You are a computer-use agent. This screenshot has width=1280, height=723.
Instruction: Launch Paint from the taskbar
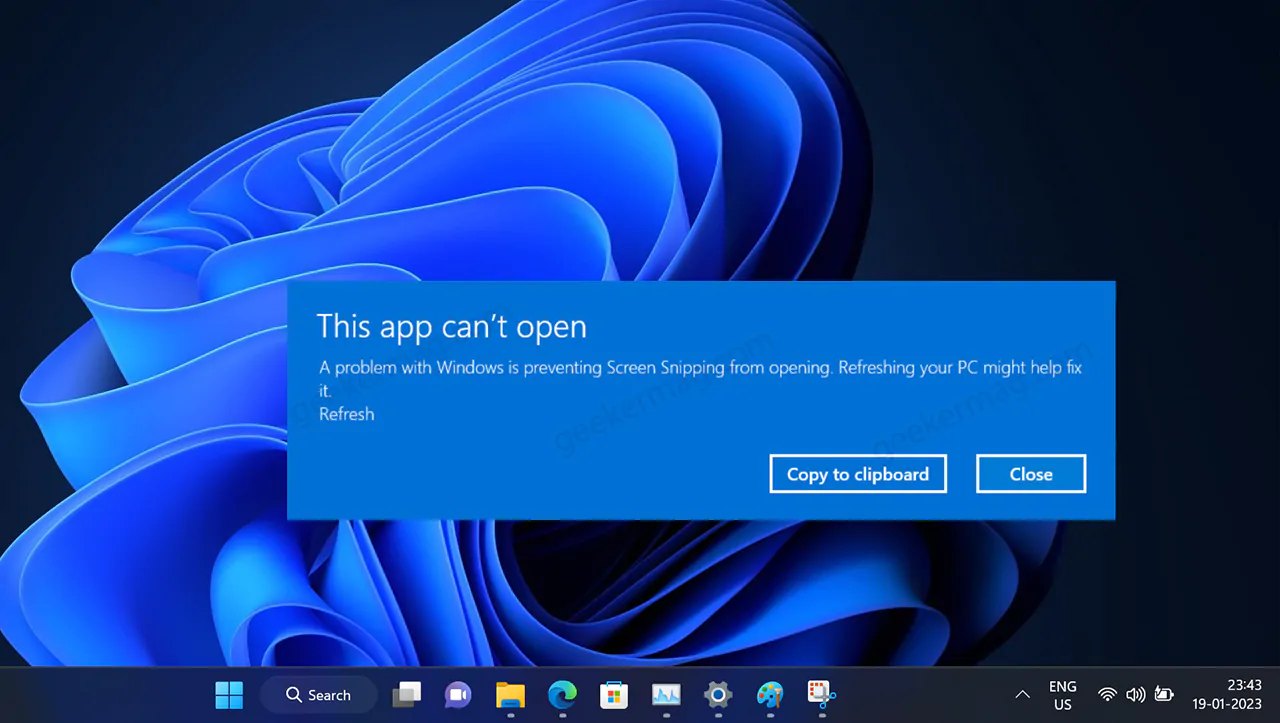(x=770, y=694)
